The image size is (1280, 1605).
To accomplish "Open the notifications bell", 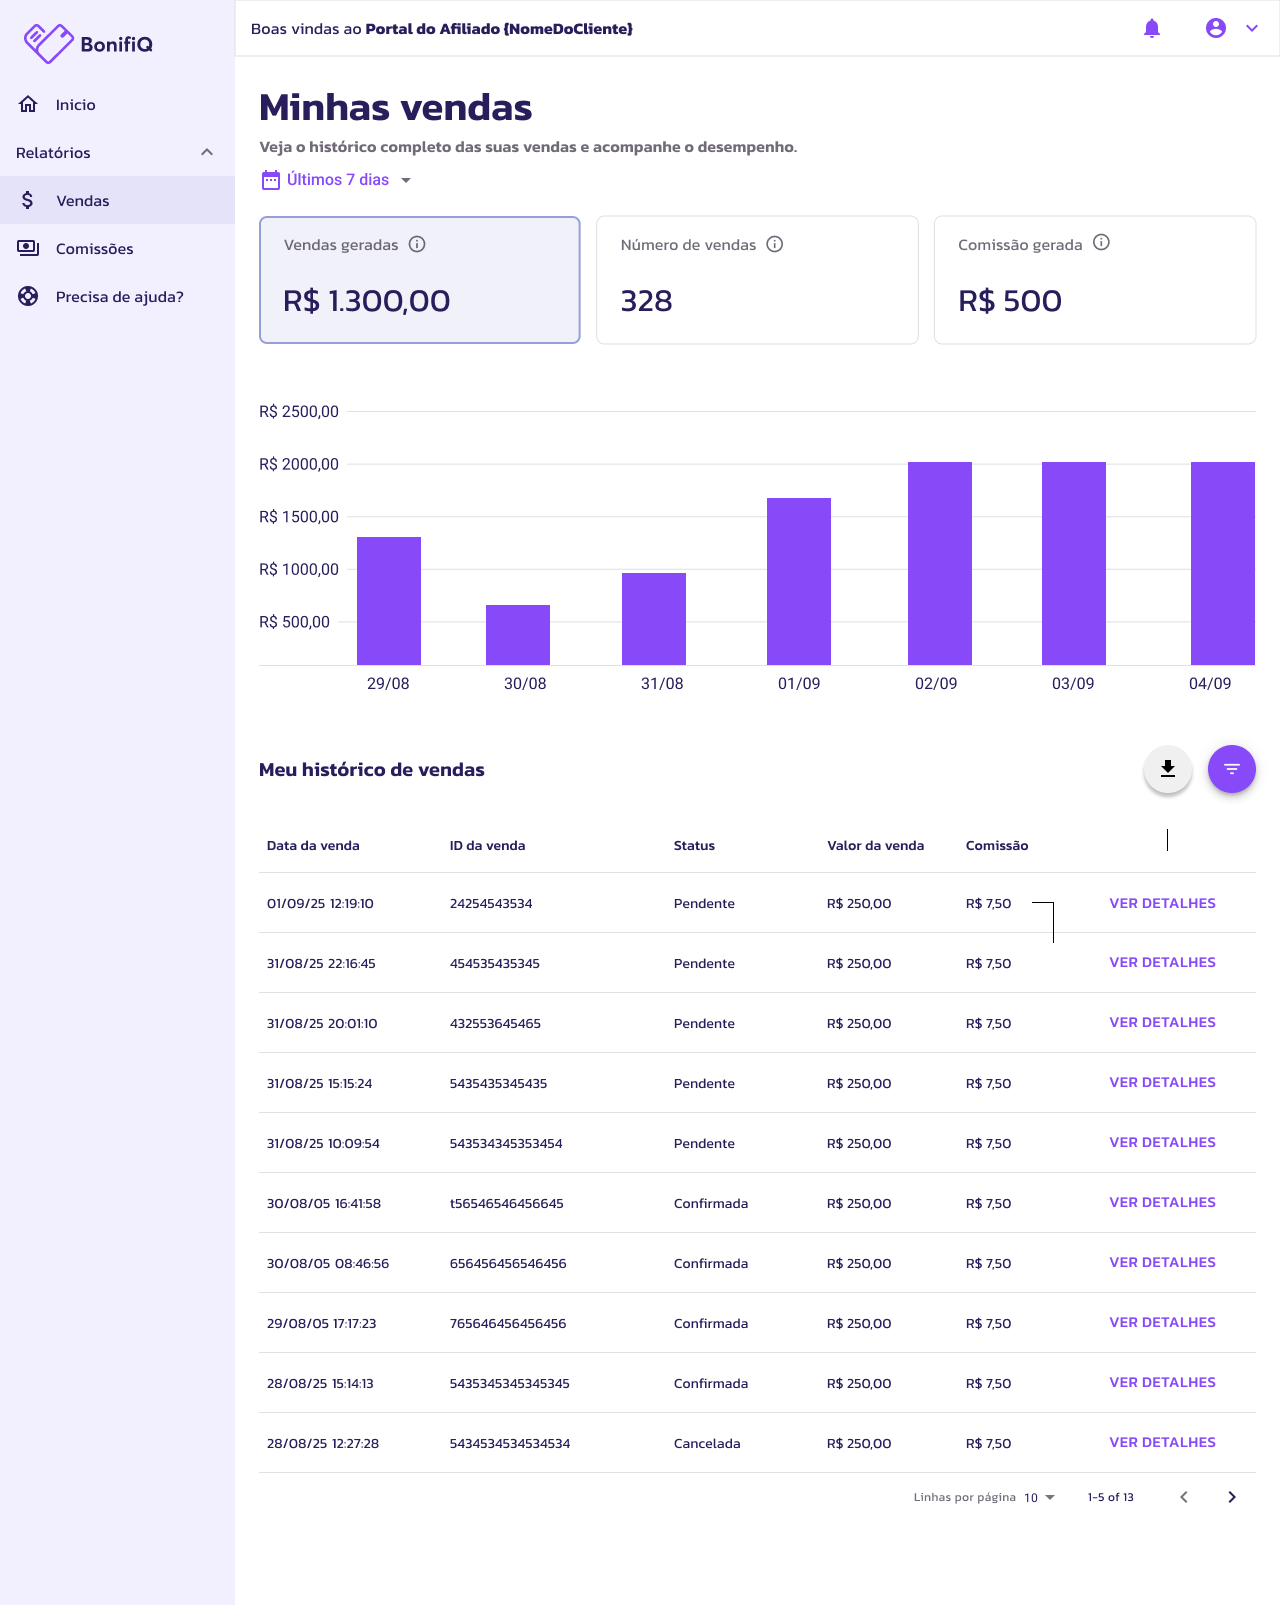I will [1152, 28].
